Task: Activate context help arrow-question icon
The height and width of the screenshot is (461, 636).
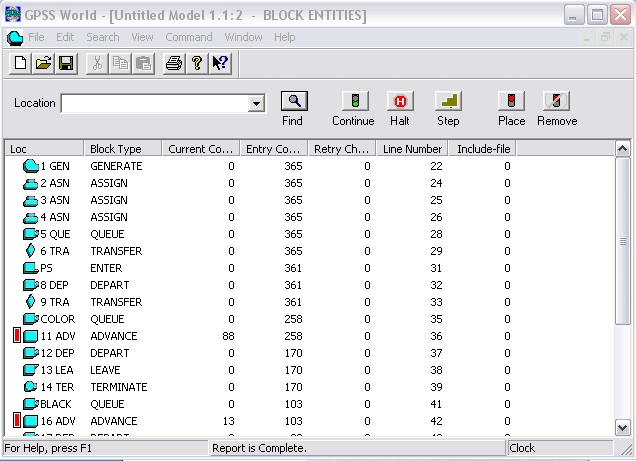Action: point(220,64)
